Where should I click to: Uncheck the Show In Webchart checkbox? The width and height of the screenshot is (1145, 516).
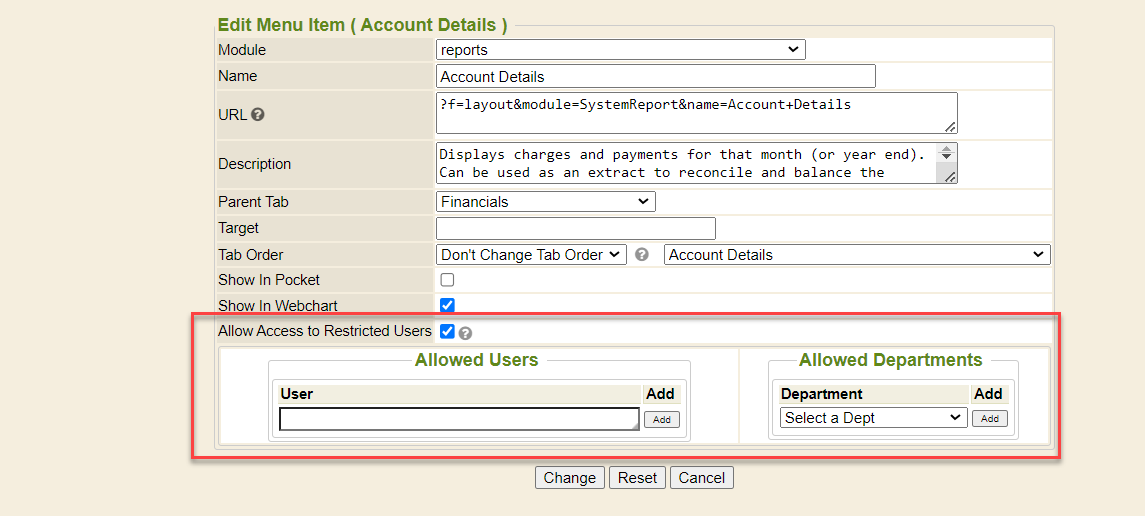tap(447, 305)
